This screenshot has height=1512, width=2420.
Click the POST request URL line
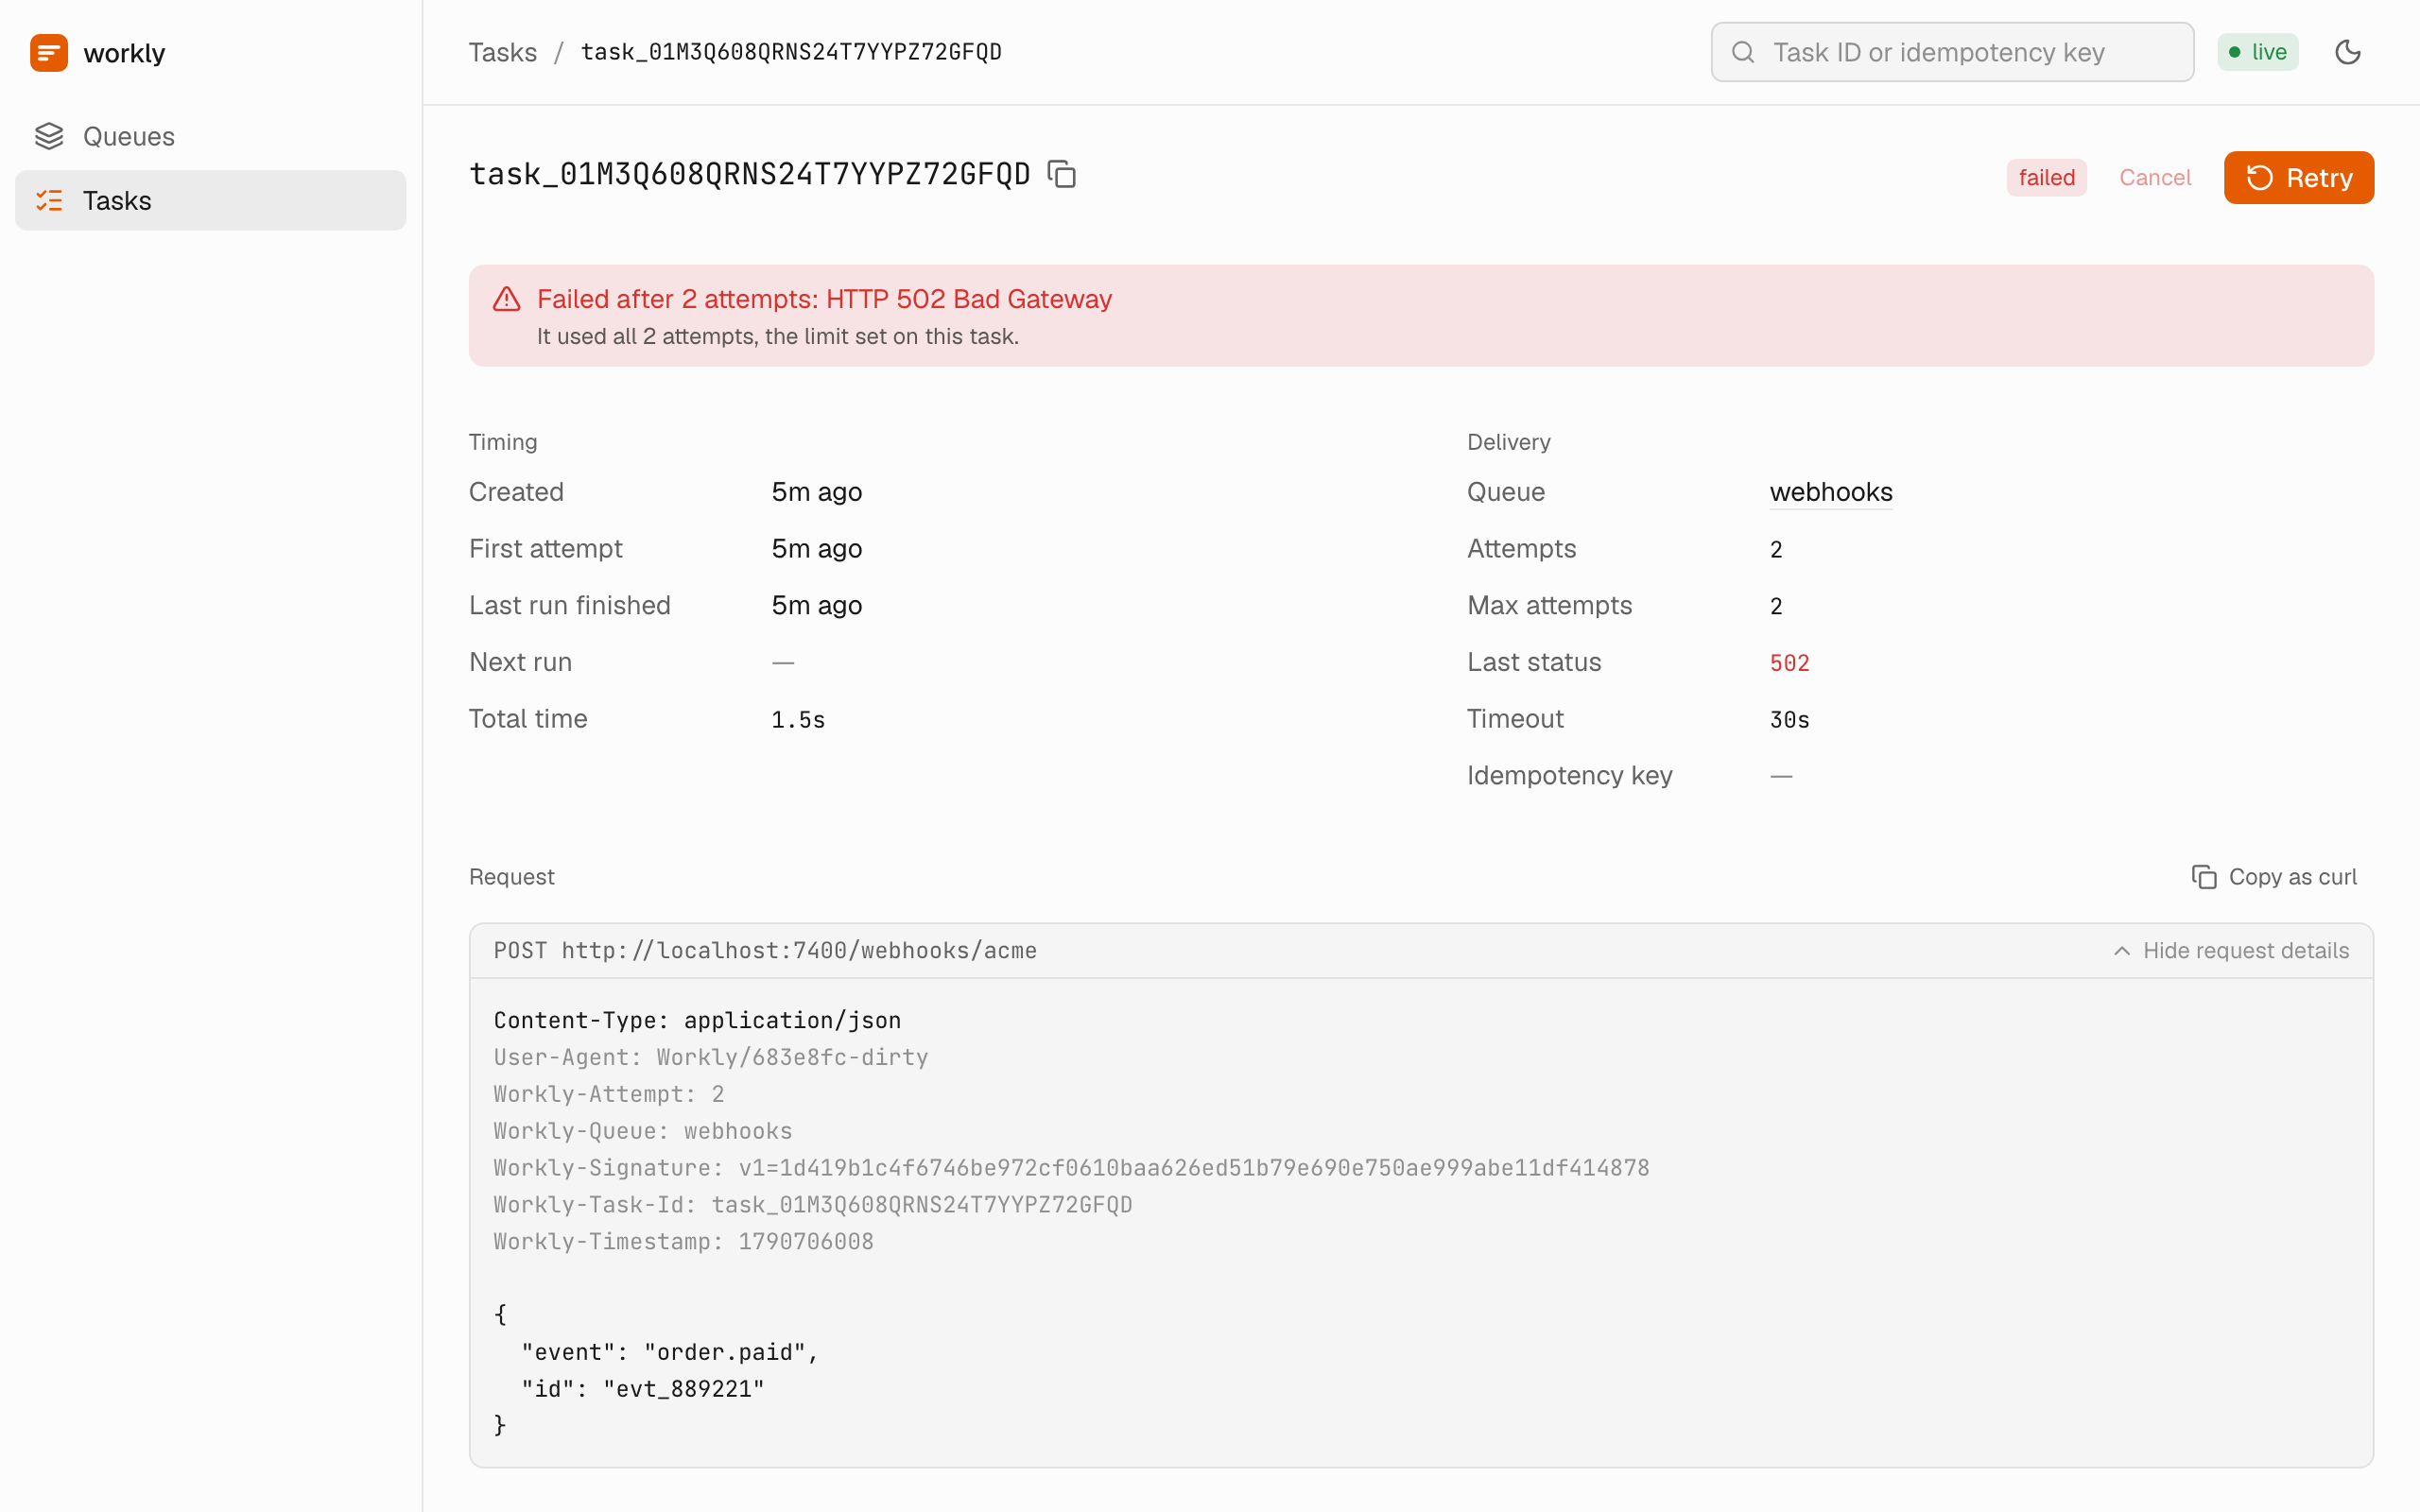pos(765,951)
